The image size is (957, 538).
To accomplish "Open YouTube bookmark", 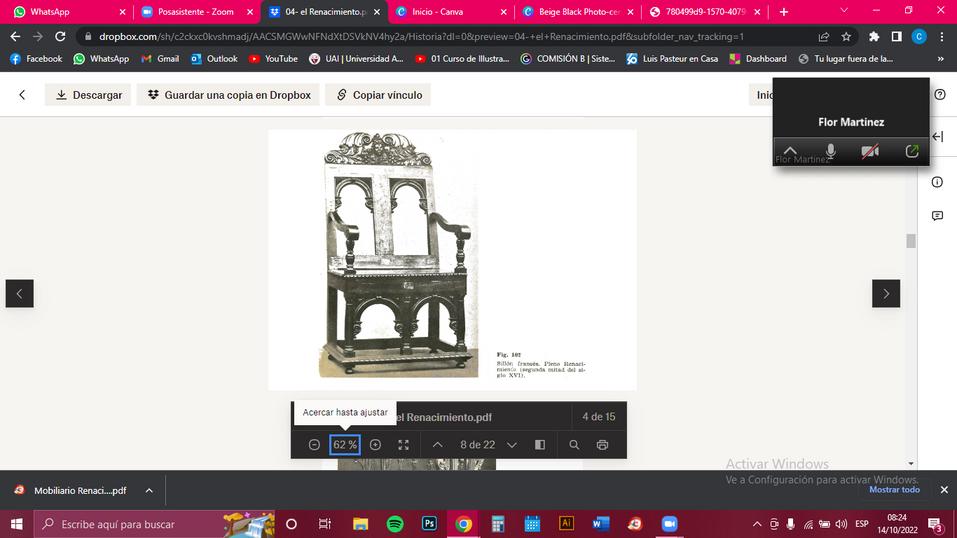I will [273, 59].
